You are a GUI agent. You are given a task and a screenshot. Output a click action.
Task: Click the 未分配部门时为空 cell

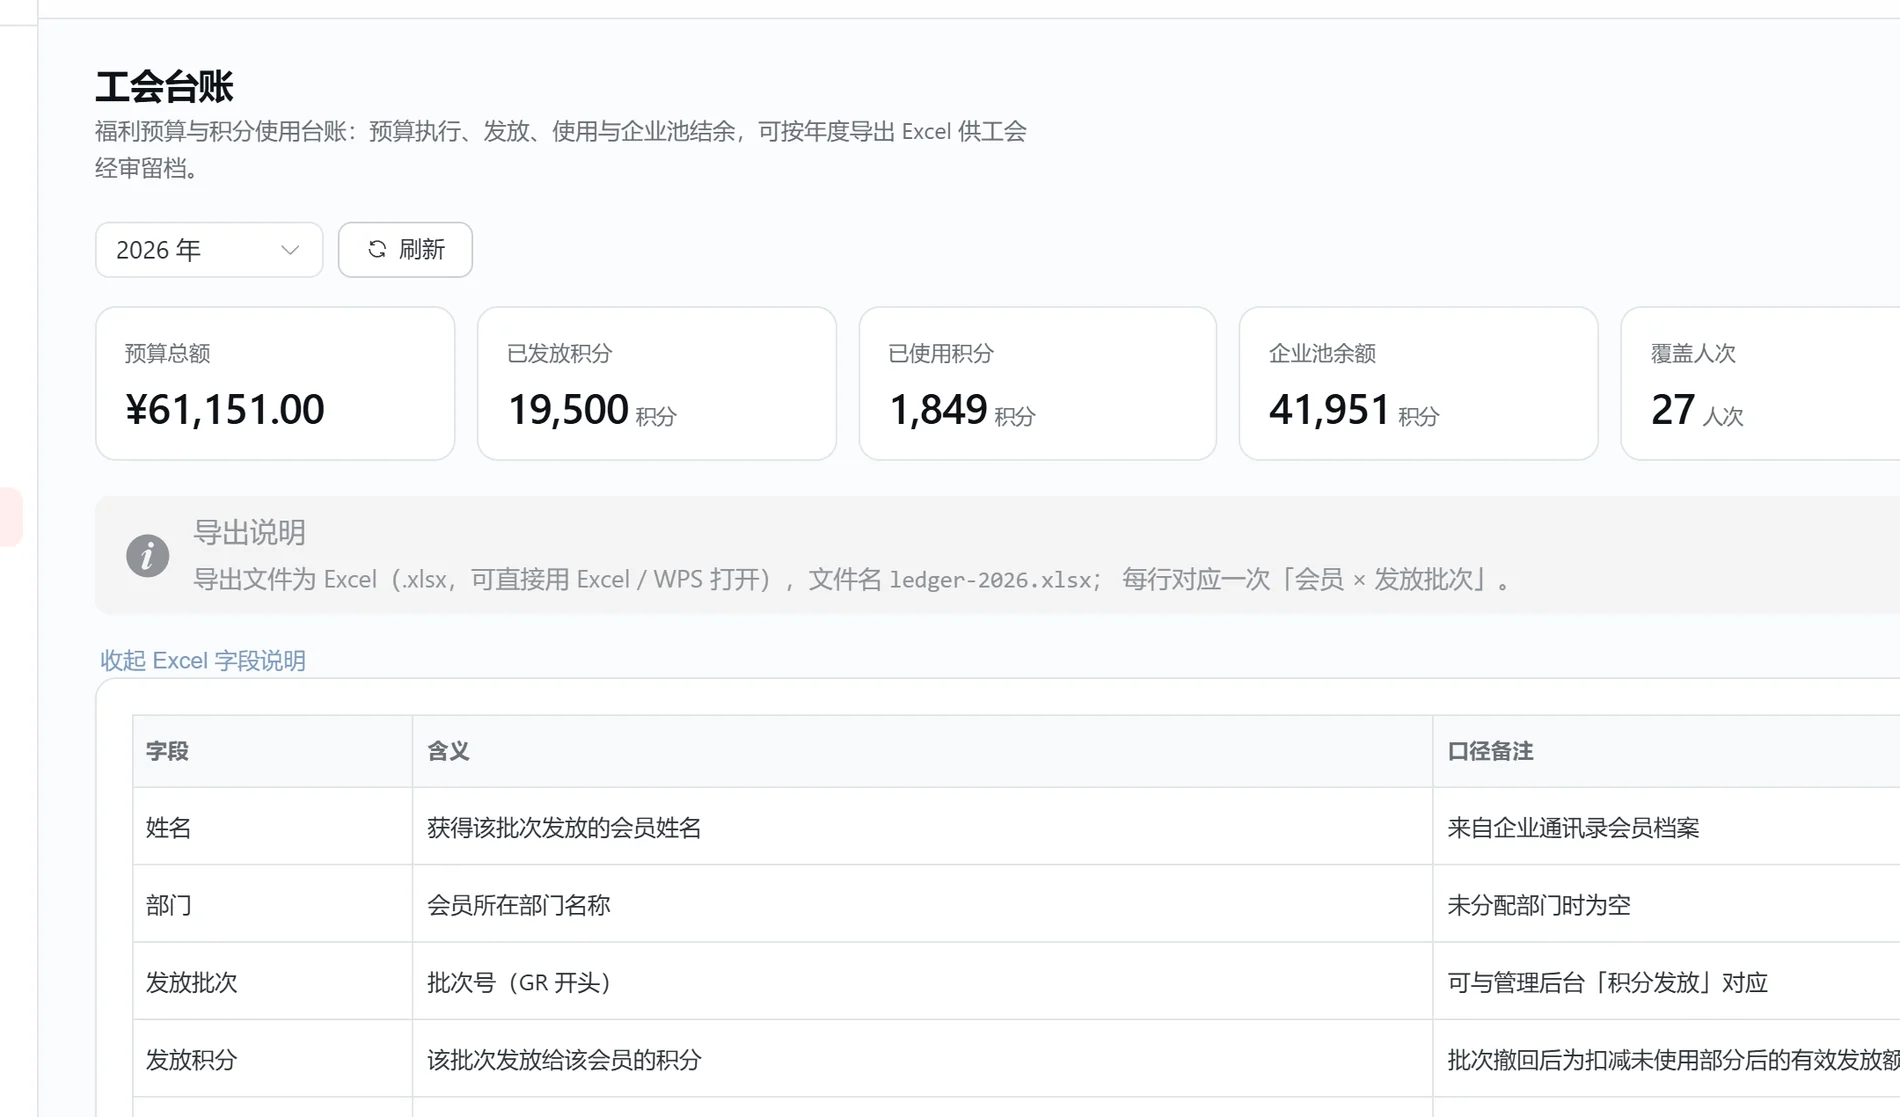(1666, 905)
